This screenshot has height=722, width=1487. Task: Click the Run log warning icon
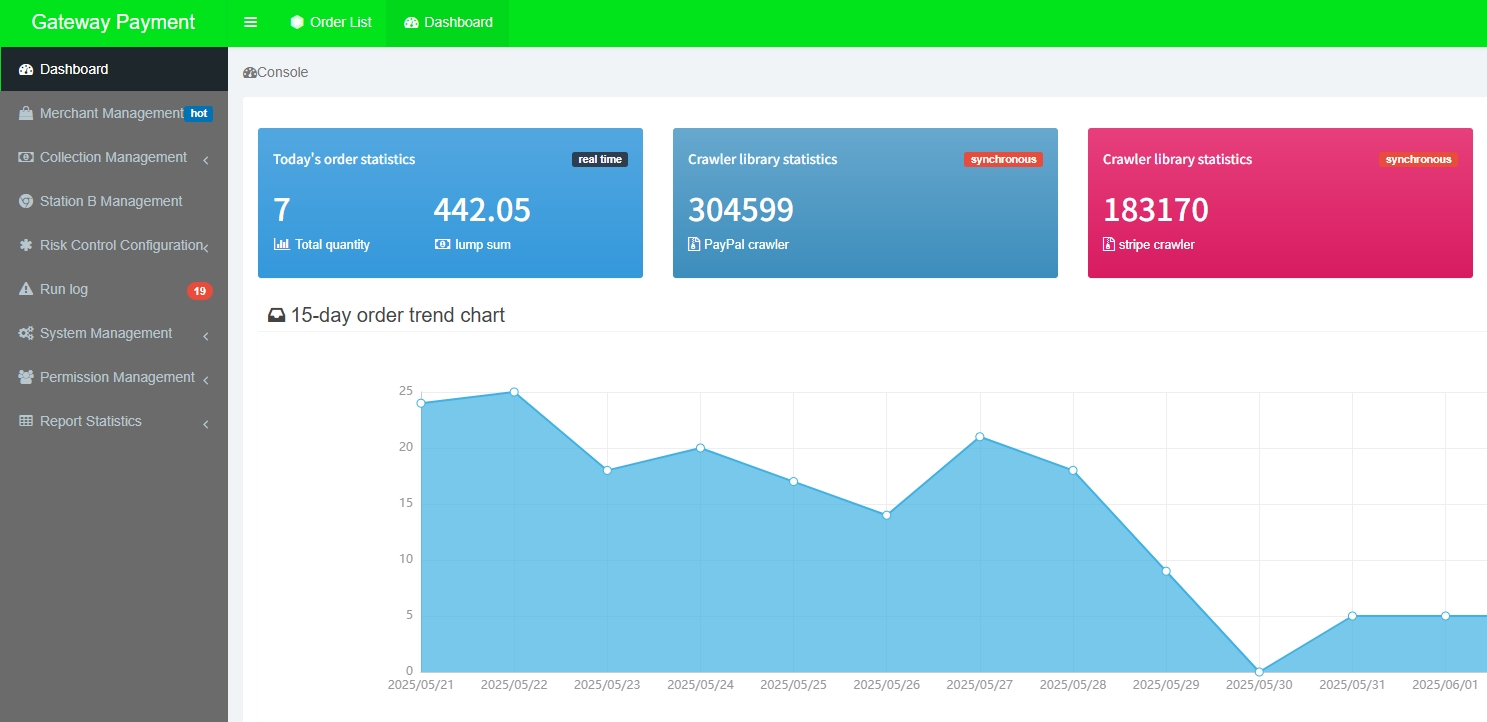pos(26,289)
